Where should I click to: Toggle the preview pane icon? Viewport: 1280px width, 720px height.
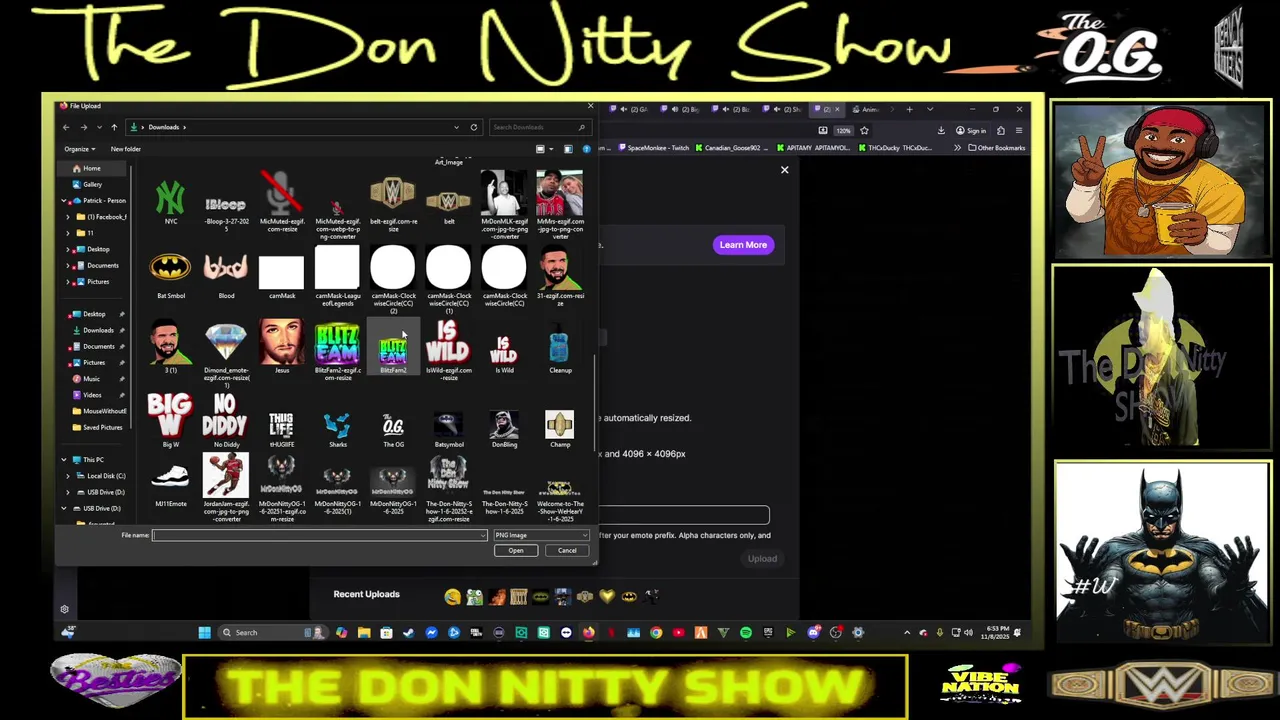pos(568,149)
